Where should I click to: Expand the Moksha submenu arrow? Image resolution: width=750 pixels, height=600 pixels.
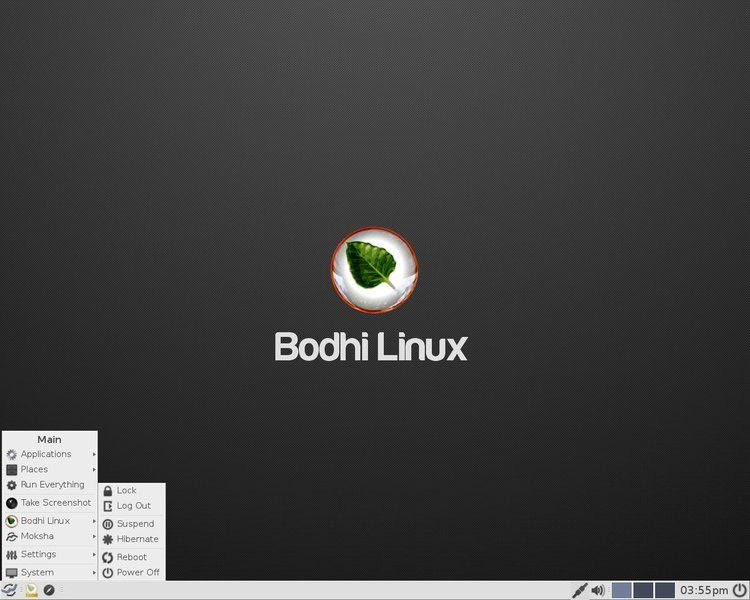94,536
